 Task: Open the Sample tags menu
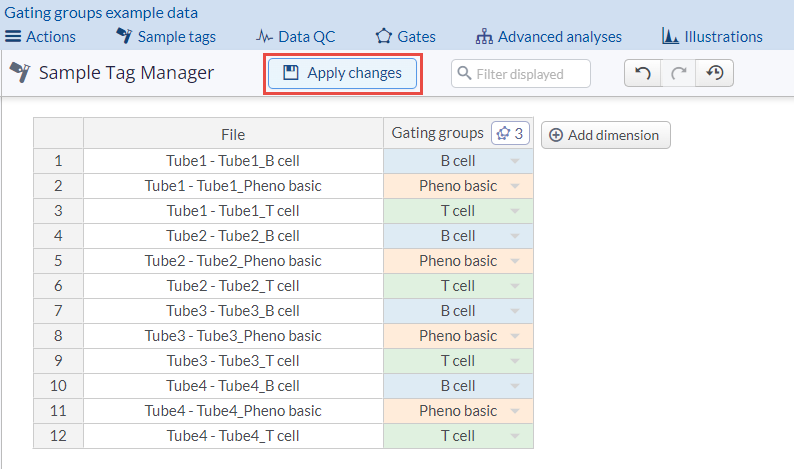click(165, 37)
